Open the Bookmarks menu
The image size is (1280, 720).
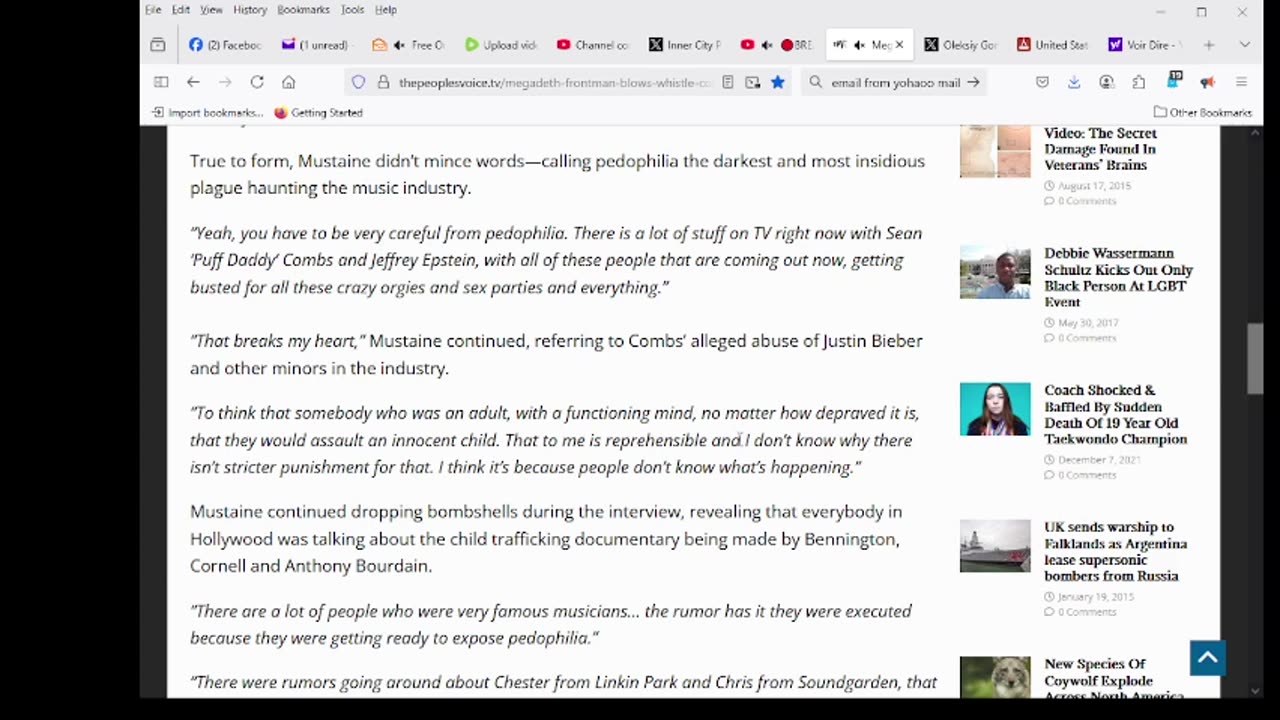[x=303, y=10]
